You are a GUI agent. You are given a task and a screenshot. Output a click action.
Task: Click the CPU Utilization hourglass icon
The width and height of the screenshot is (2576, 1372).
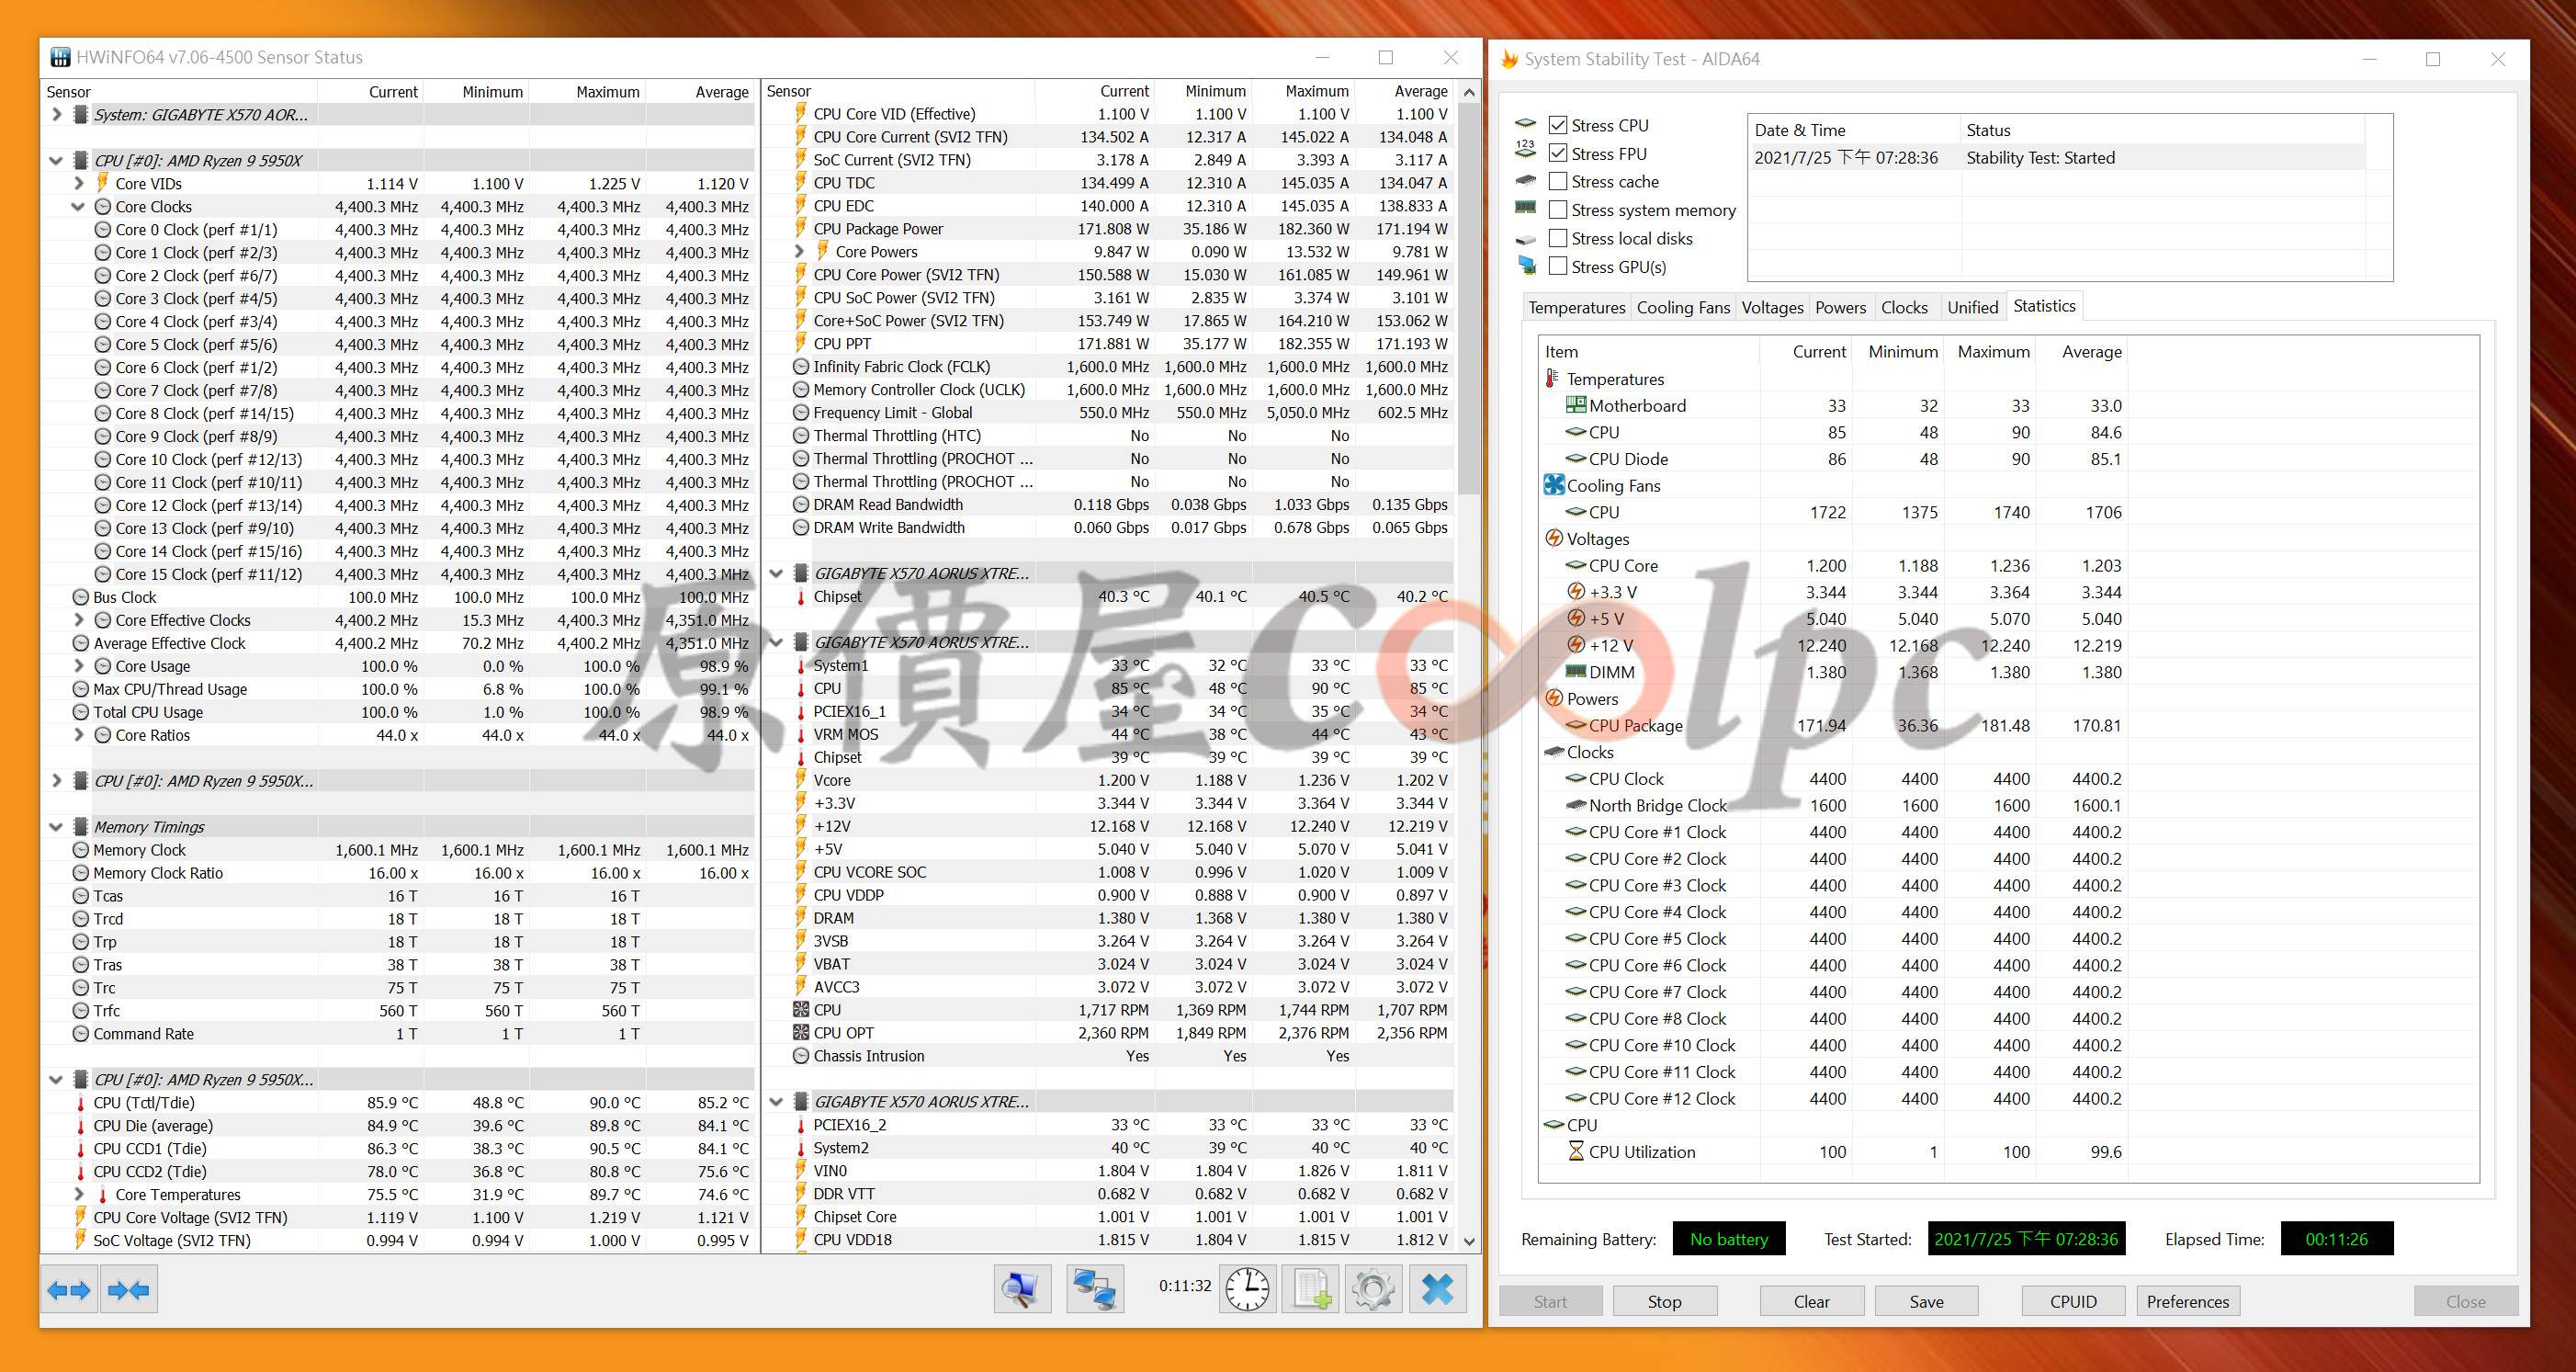tap(1576, 1151)
